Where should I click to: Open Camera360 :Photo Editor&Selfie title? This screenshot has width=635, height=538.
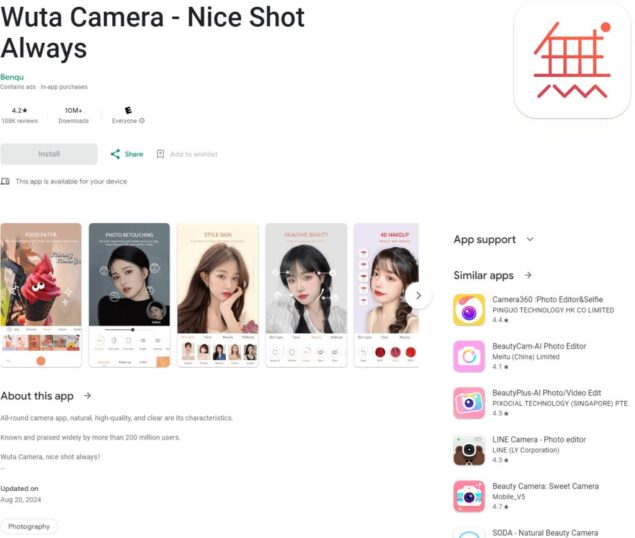[548, 299]
